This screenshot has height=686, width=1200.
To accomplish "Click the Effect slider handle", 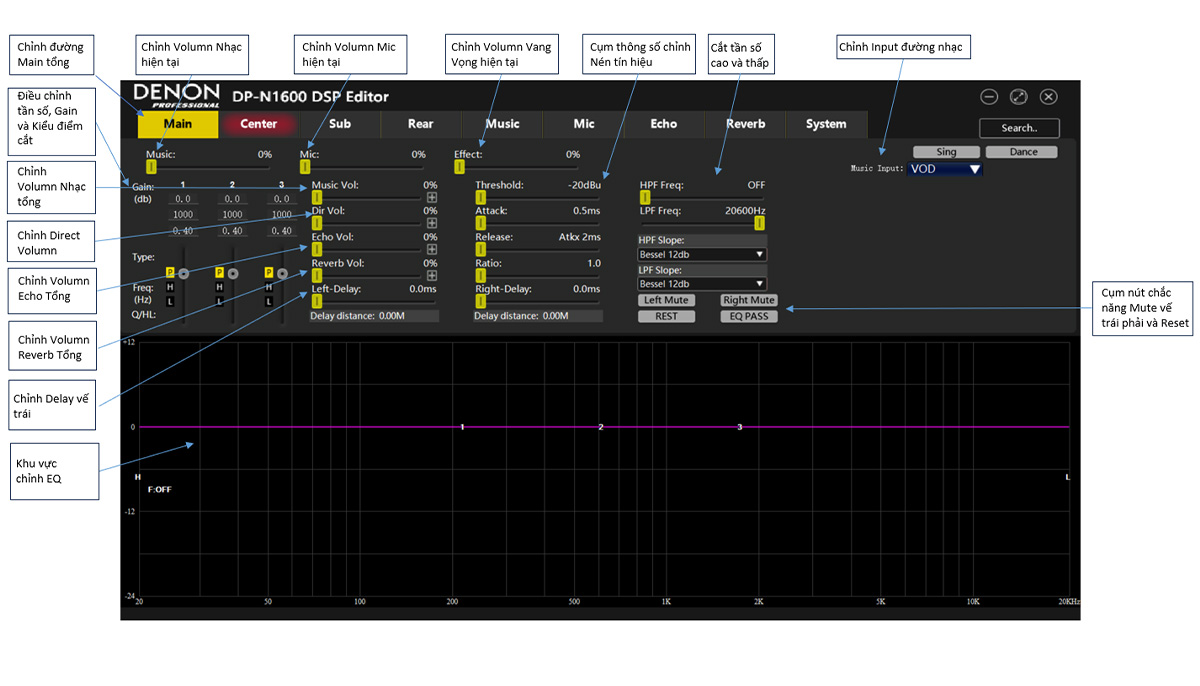I will 459,167.
